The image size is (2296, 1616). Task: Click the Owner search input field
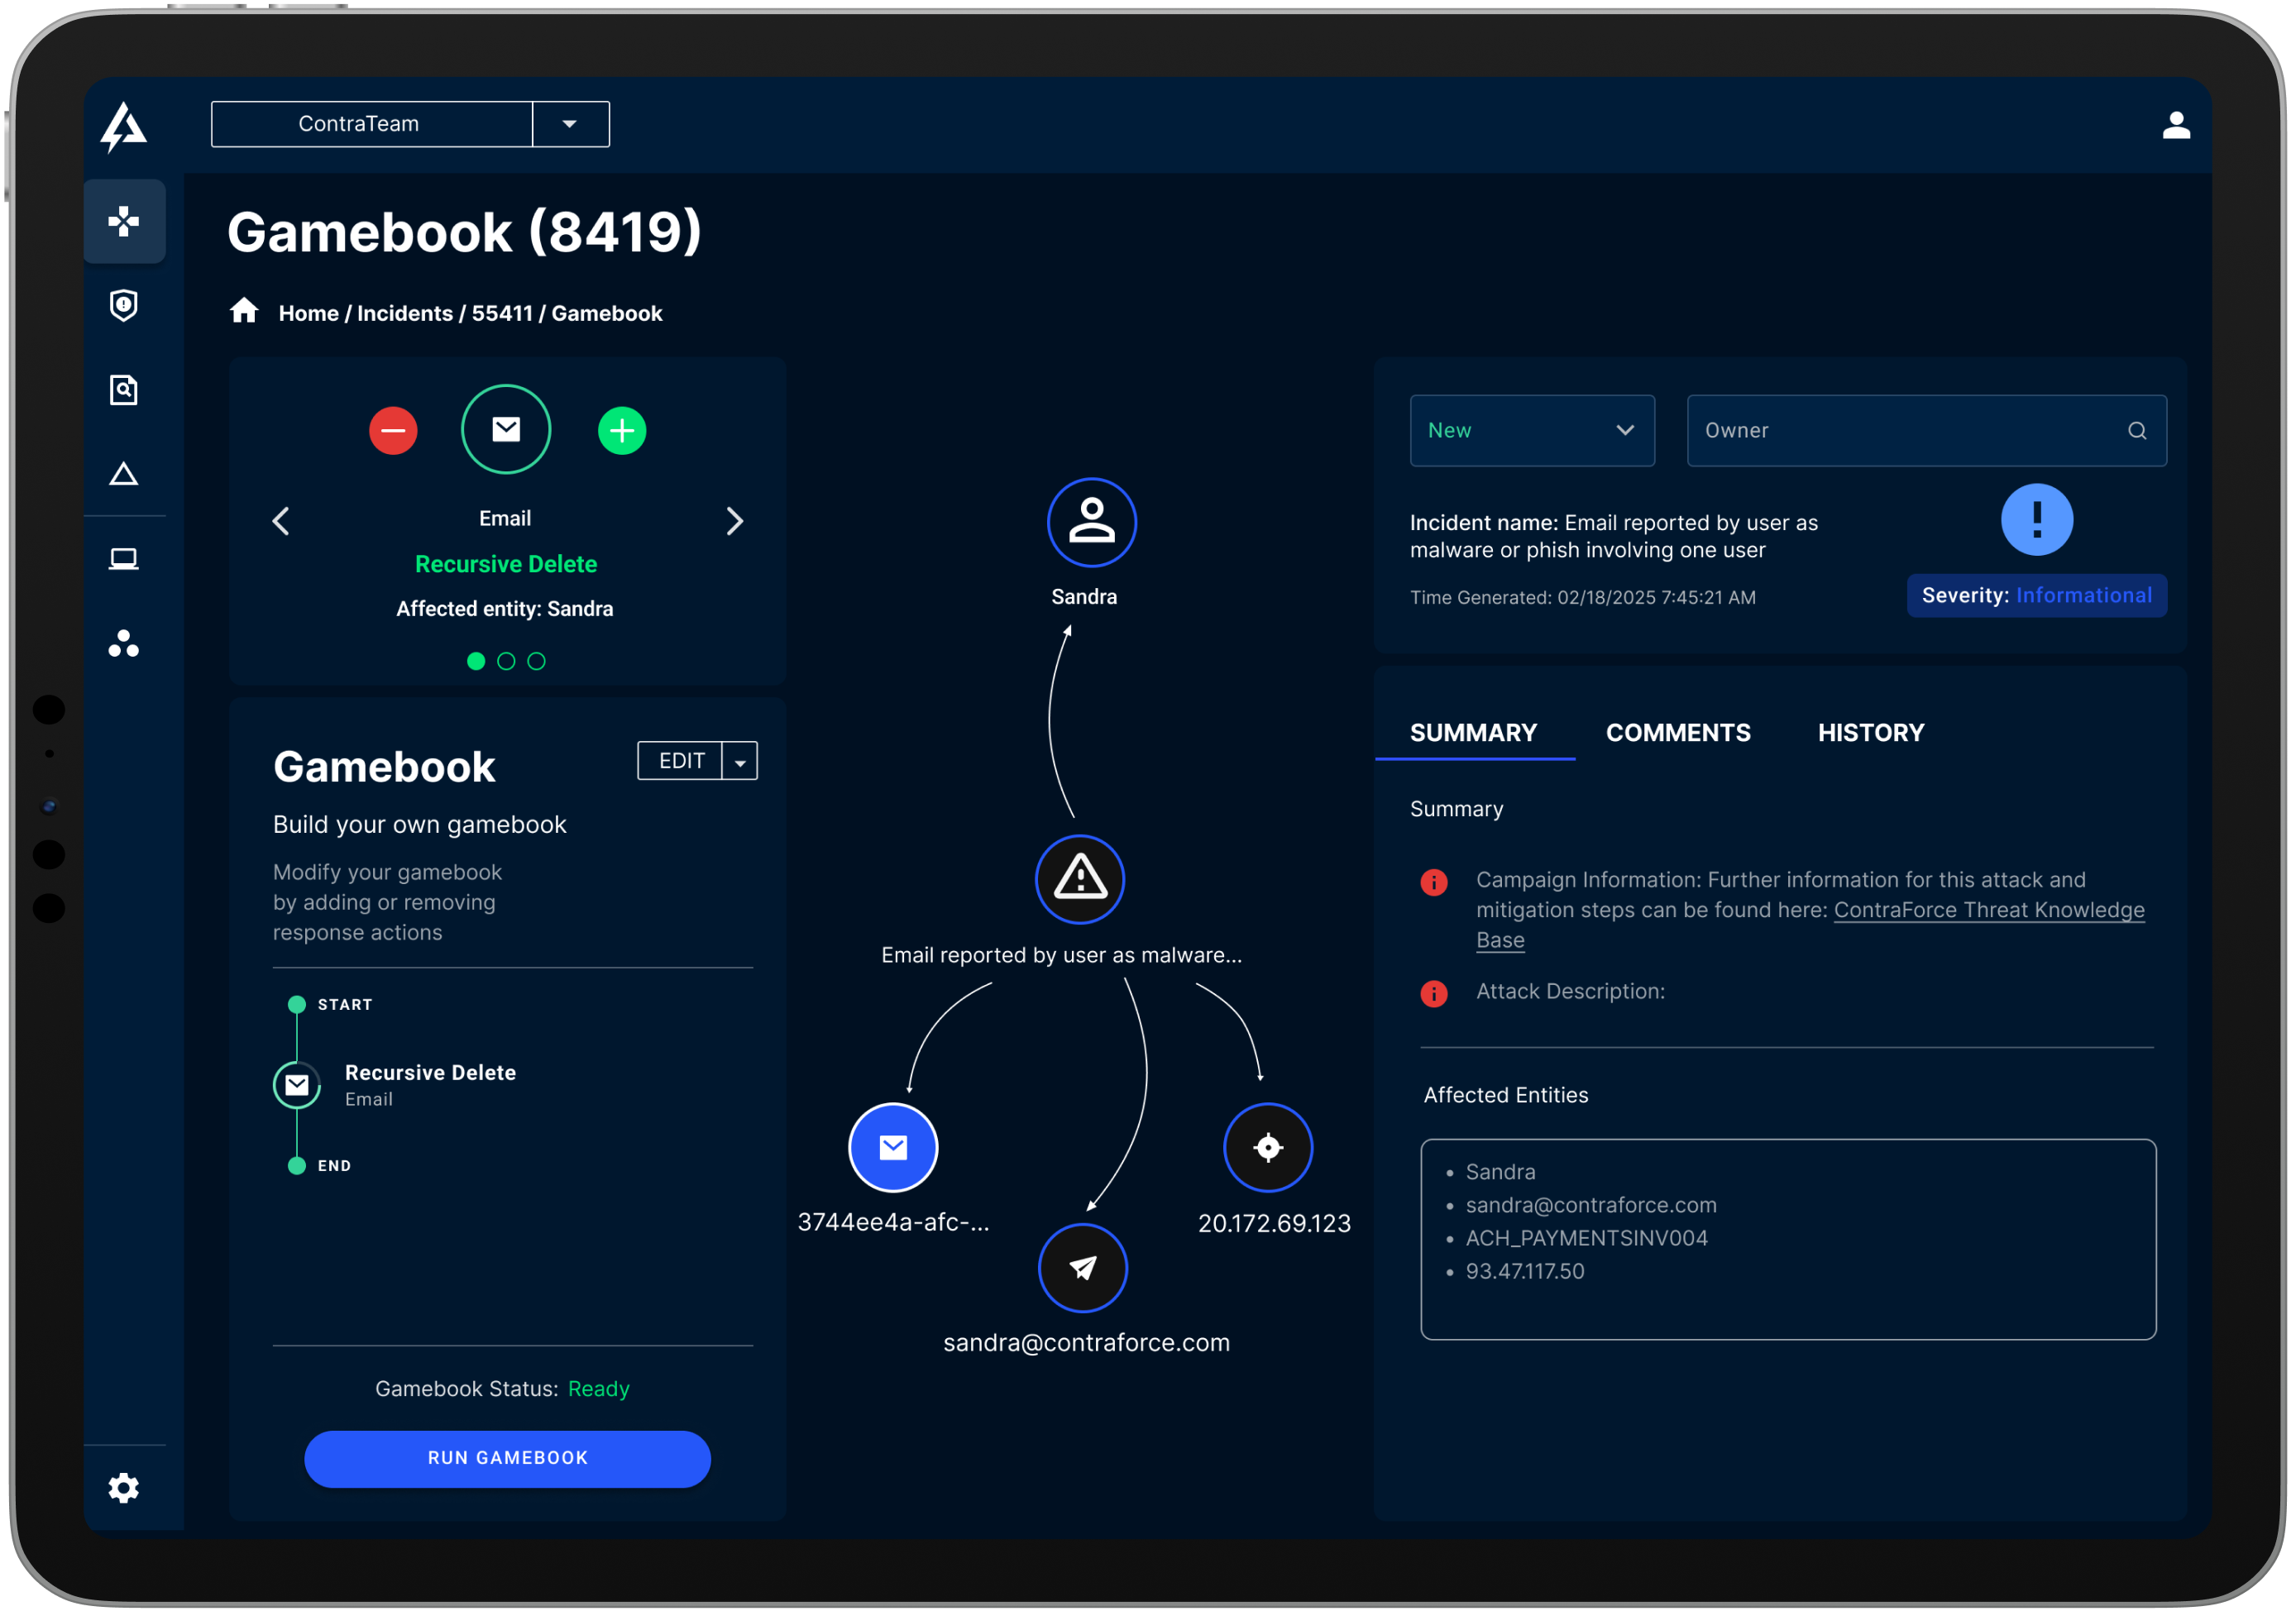pyautogui.click(x=1910, y=431)
